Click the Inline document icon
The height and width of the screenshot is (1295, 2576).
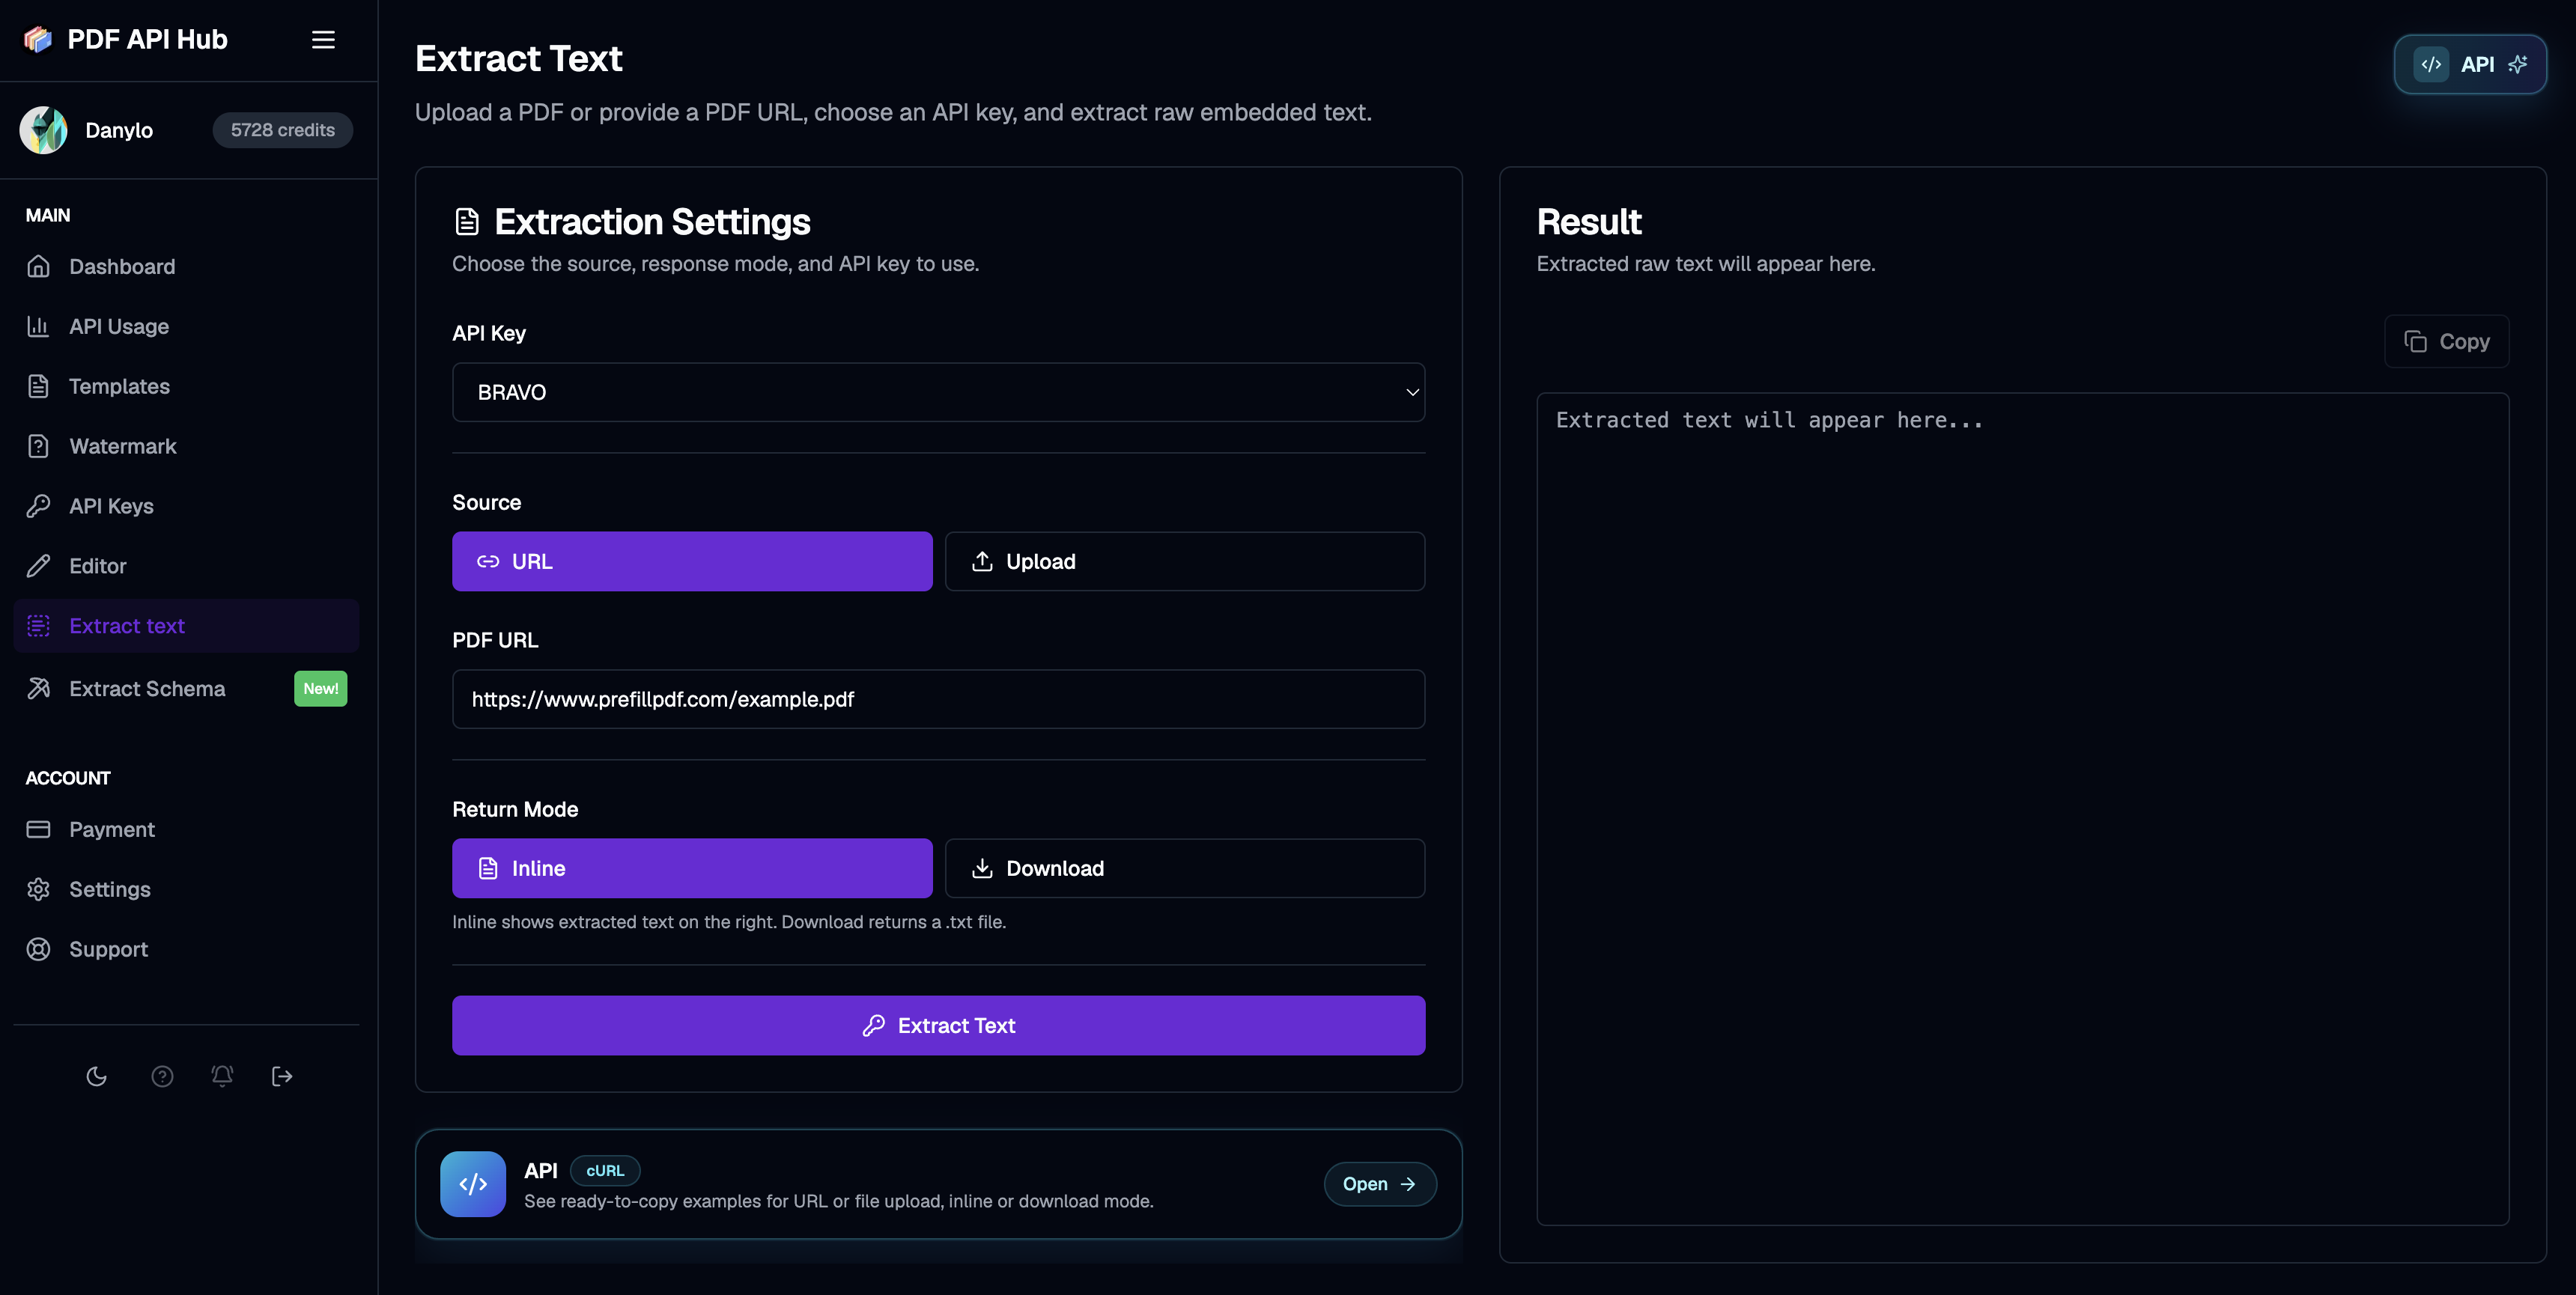coord(488,868)
